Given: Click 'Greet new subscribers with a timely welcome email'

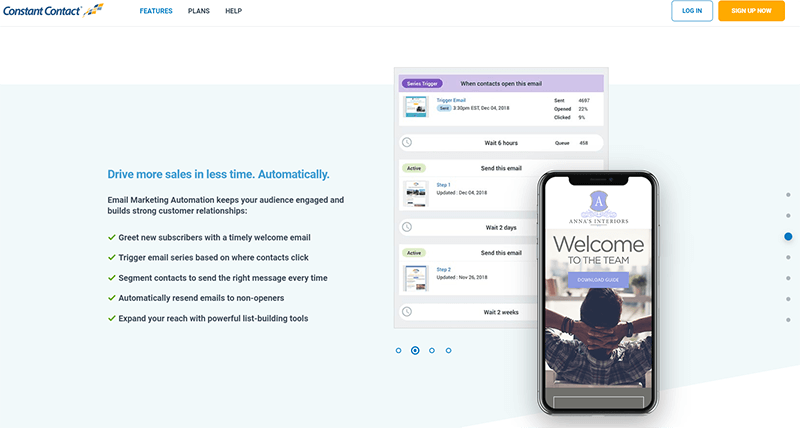Looking at the screenshot, I should [214, 237].
